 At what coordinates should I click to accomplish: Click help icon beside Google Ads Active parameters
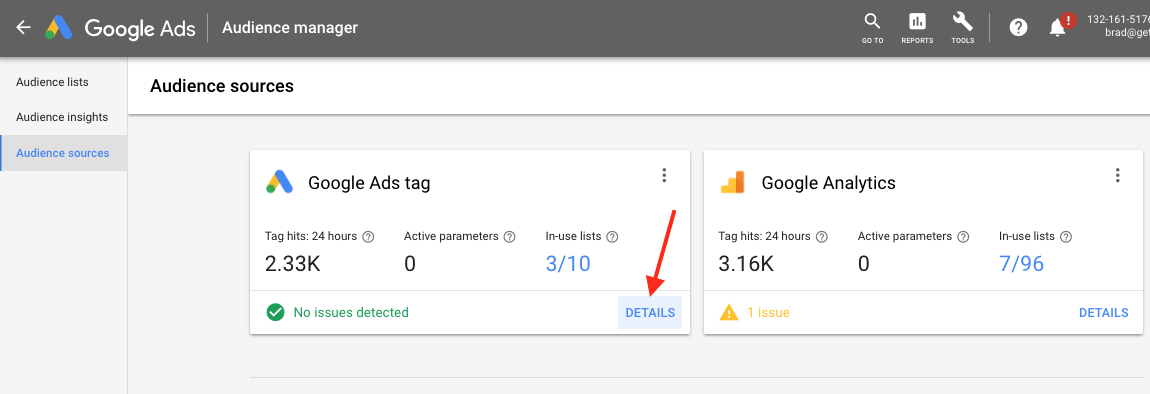coord(510,237)
